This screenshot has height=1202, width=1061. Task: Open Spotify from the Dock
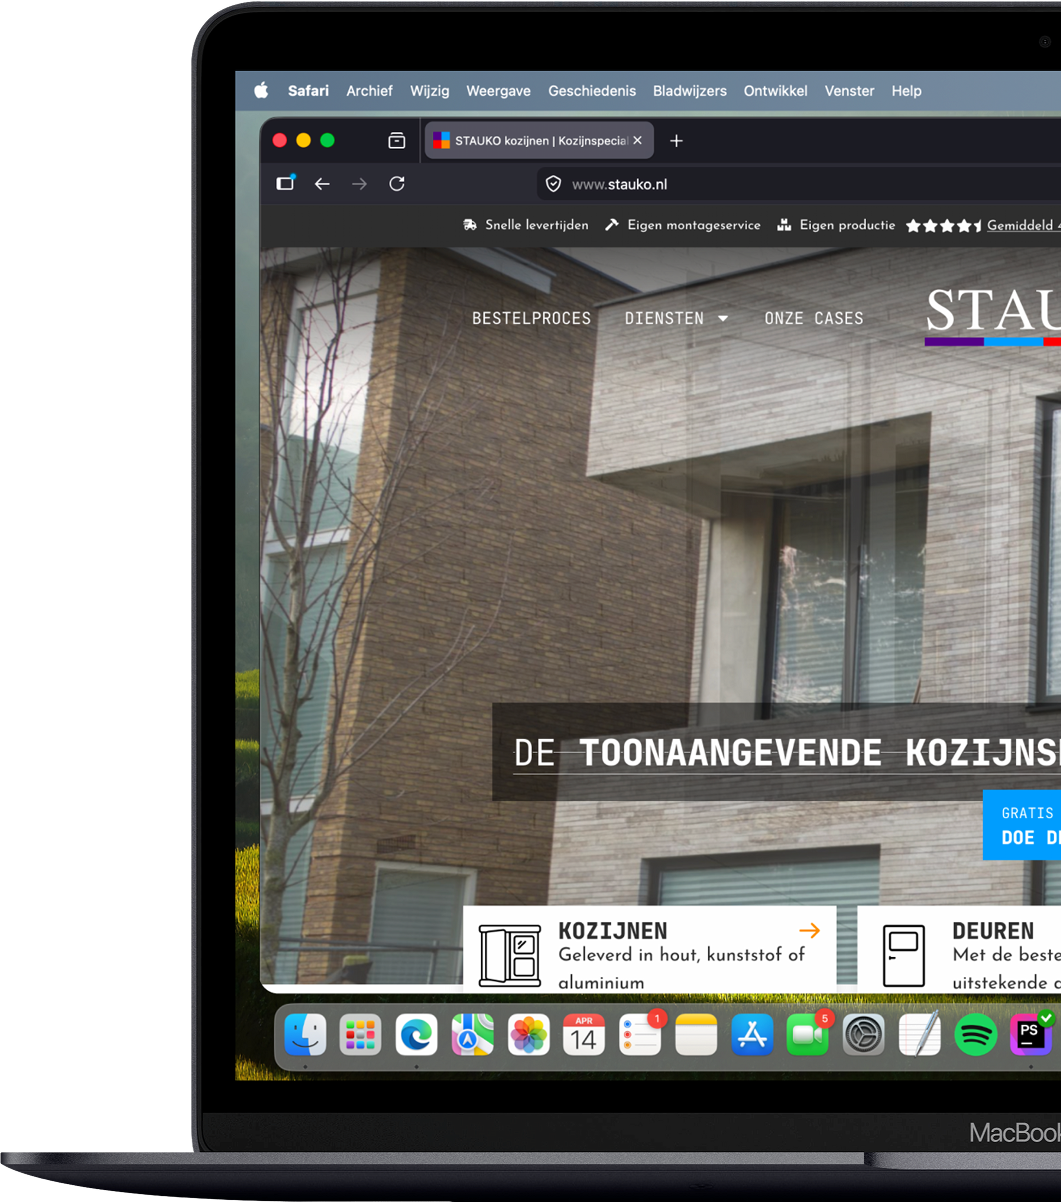[x=976, y=1035]
